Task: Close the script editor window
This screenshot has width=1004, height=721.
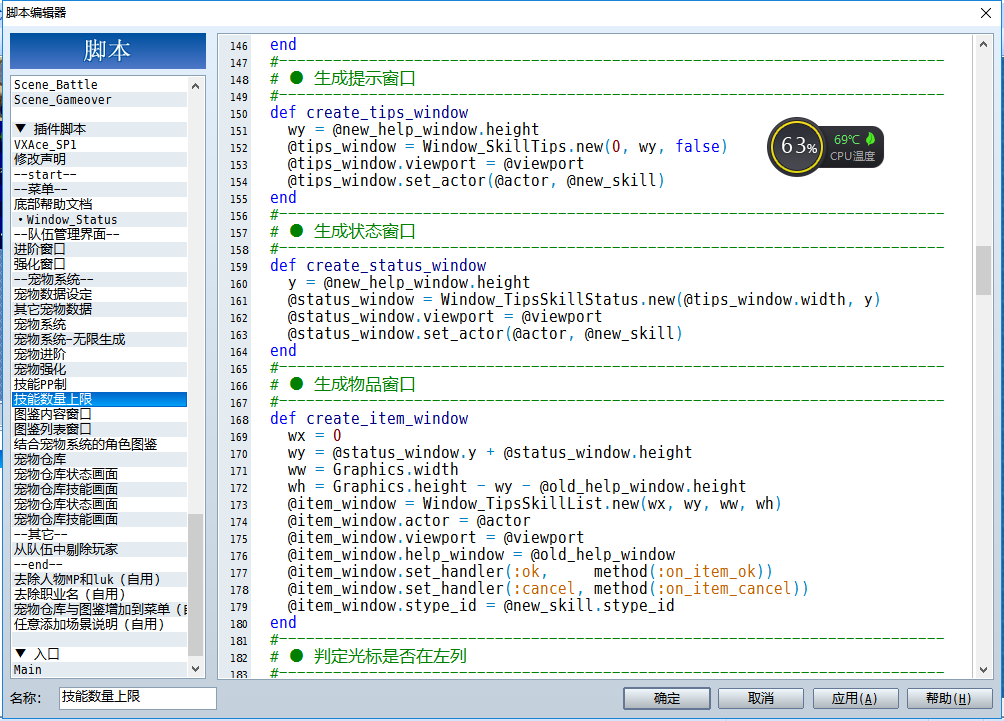Action: pyautogui.click(x=986, y=13)
